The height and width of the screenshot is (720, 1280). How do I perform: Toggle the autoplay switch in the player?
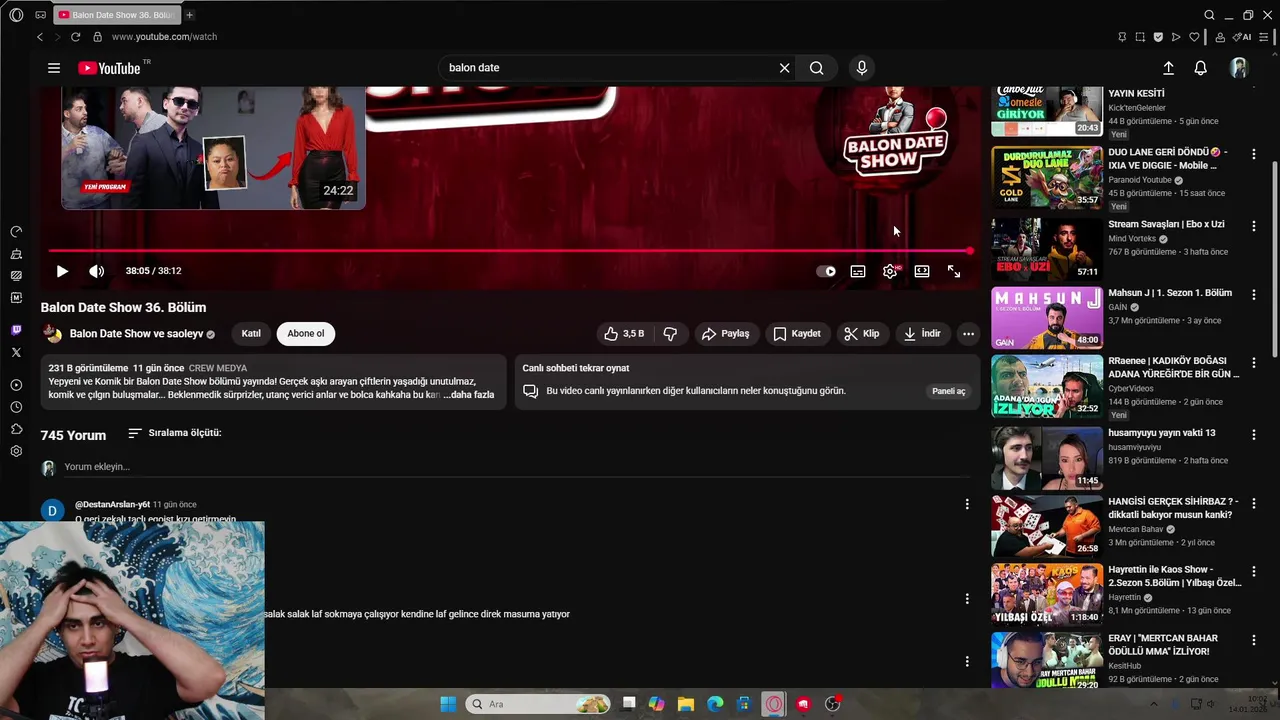pos(826,271)
